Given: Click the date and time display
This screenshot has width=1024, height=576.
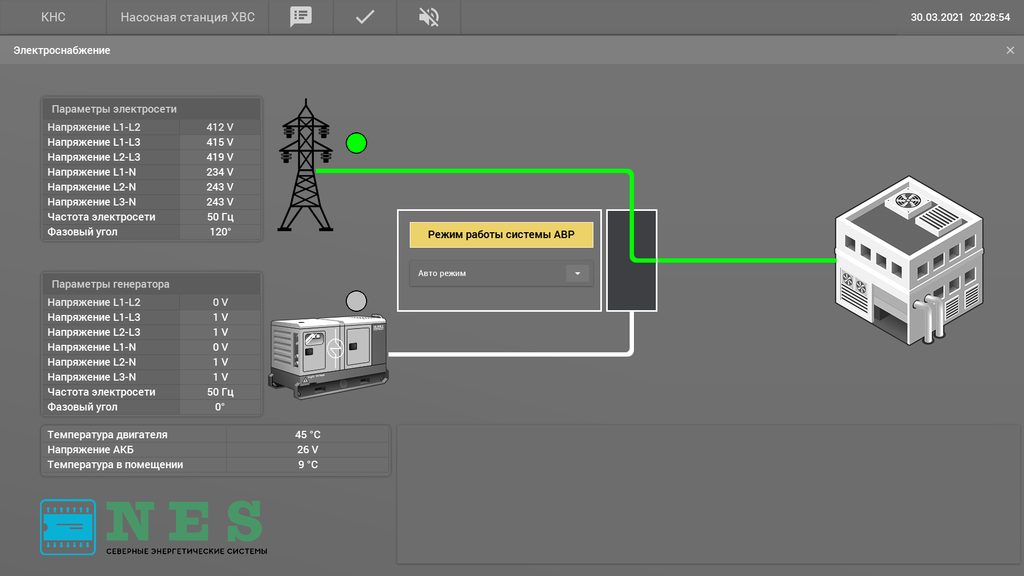Looking at the screenshot, I should pos(960,17).
